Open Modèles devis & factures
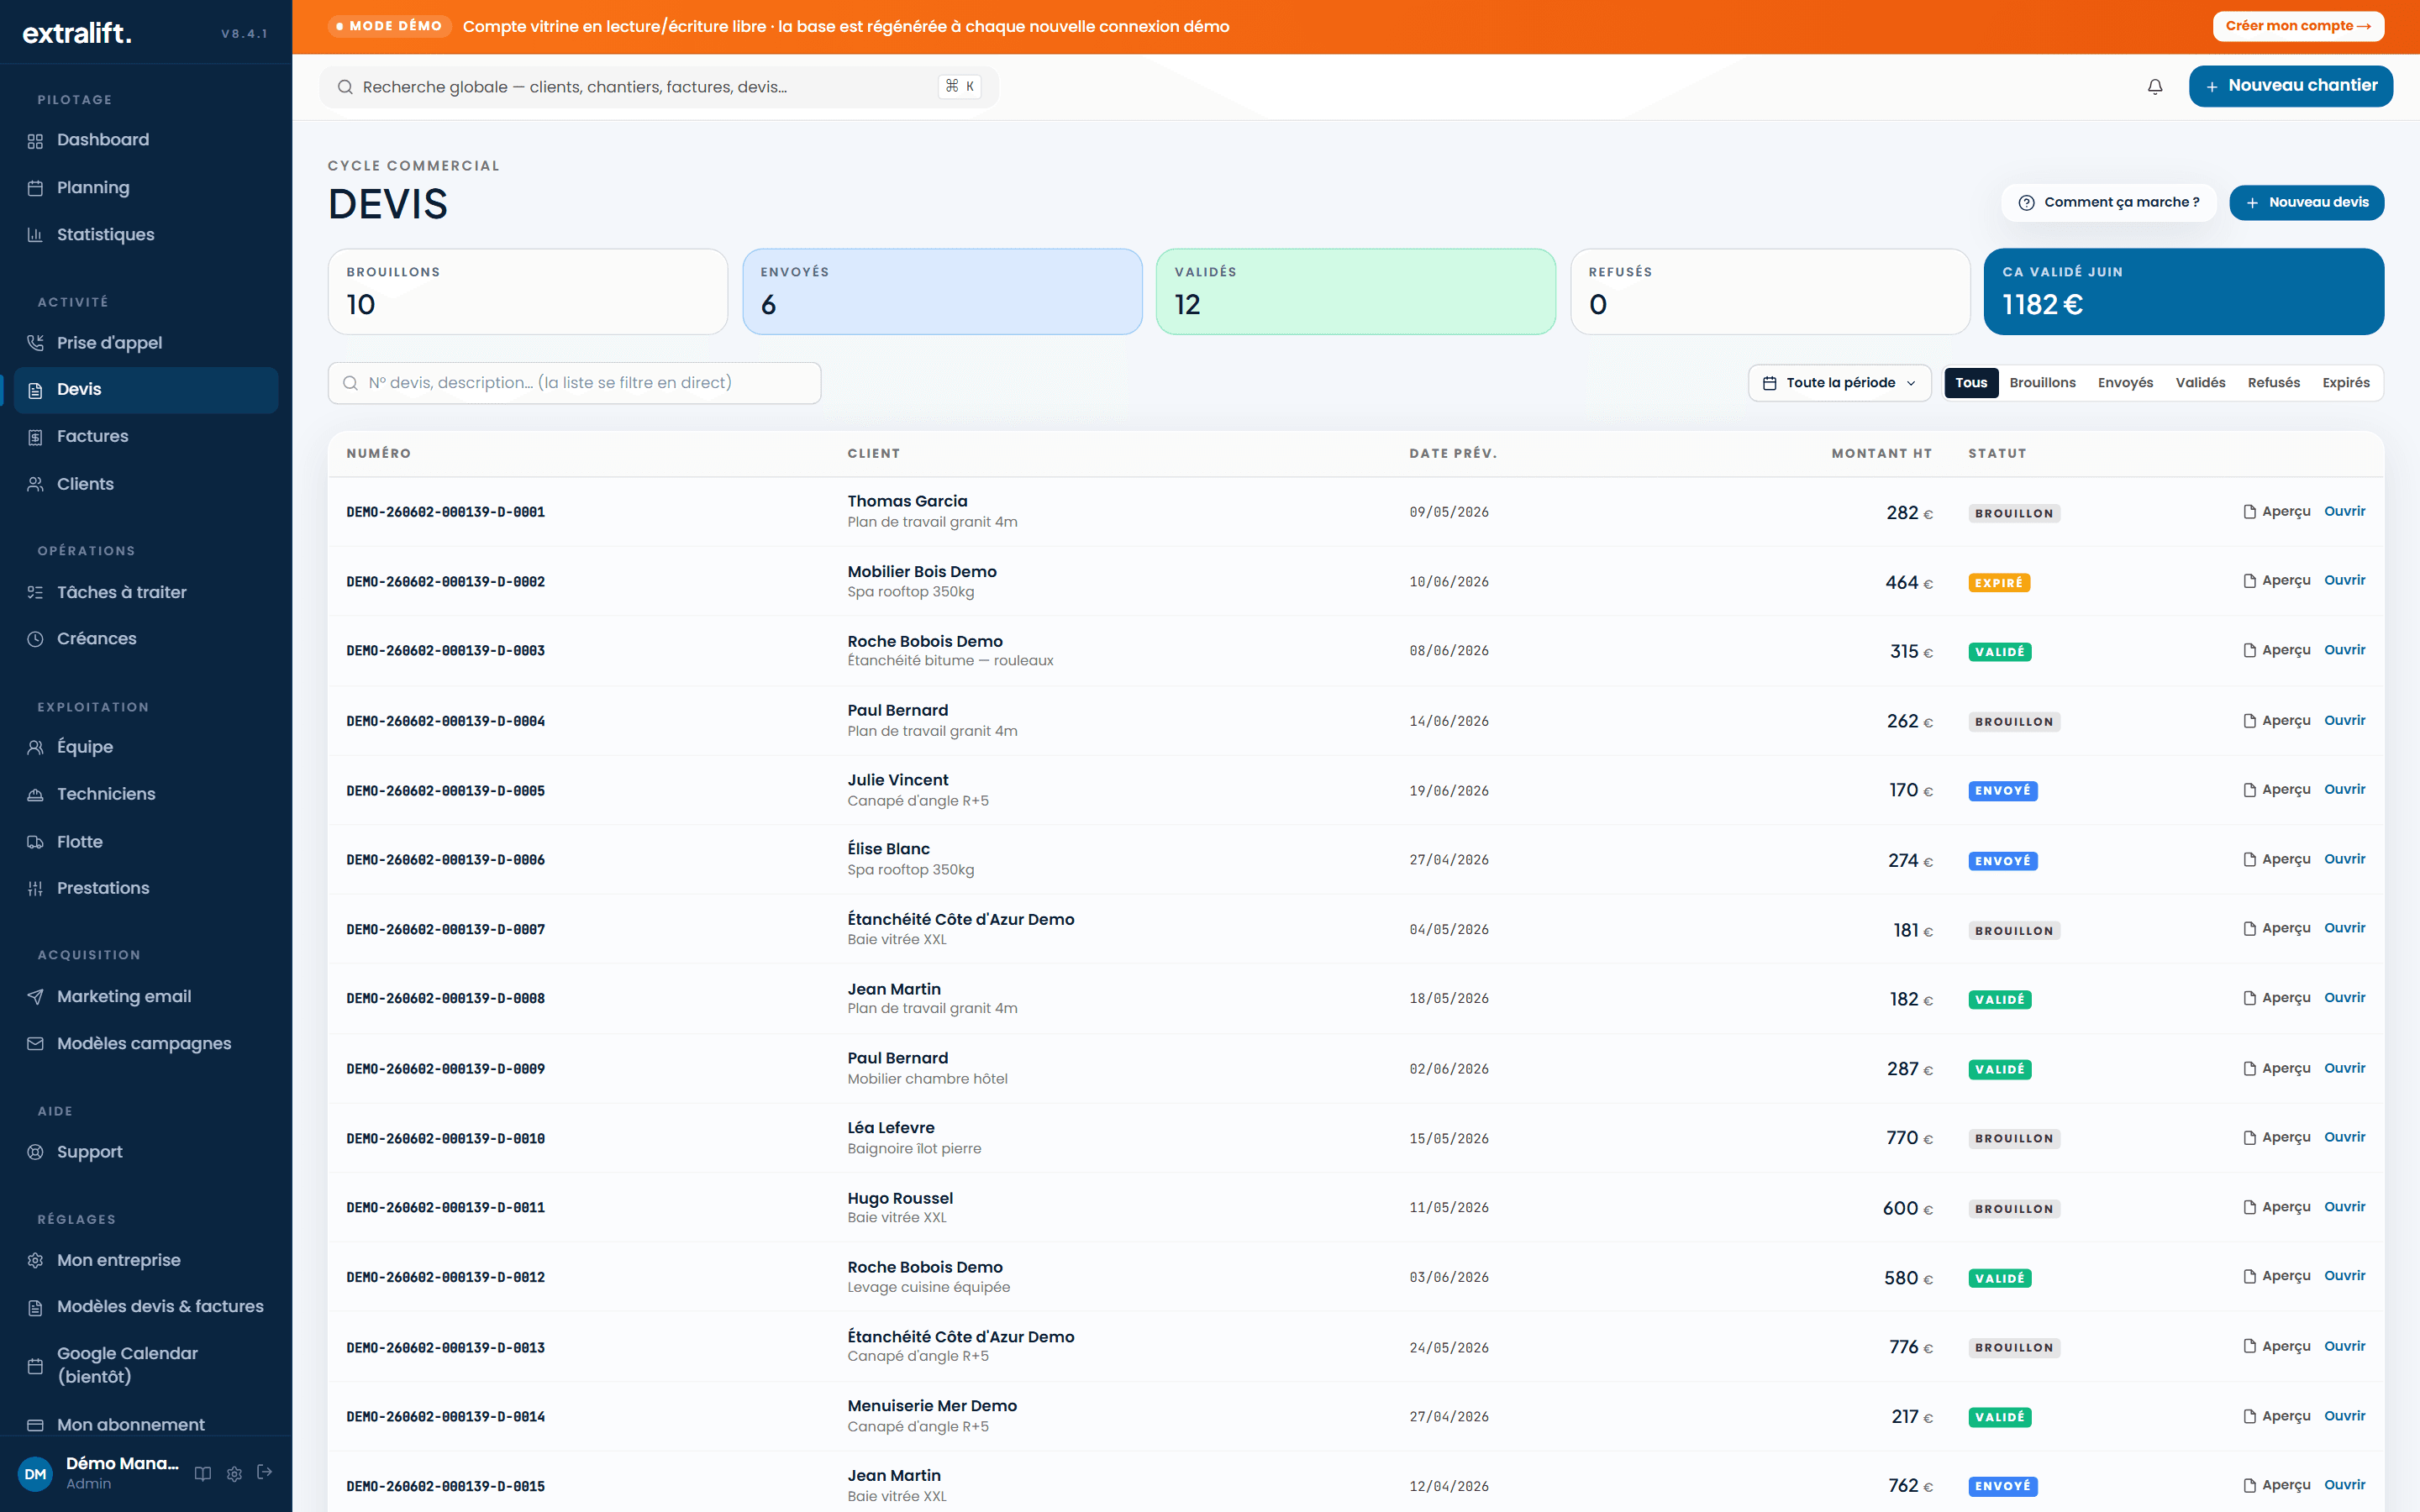This screenshot has width=2420, height=1512. [x=146, y=1307]
